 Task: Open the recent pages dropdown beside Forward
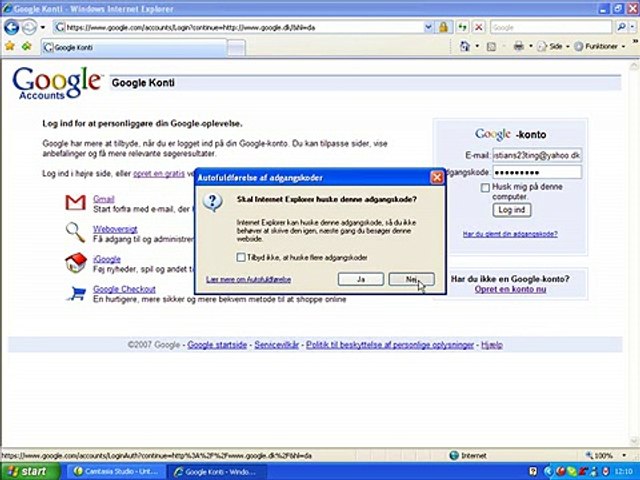(x=42, y=27)
